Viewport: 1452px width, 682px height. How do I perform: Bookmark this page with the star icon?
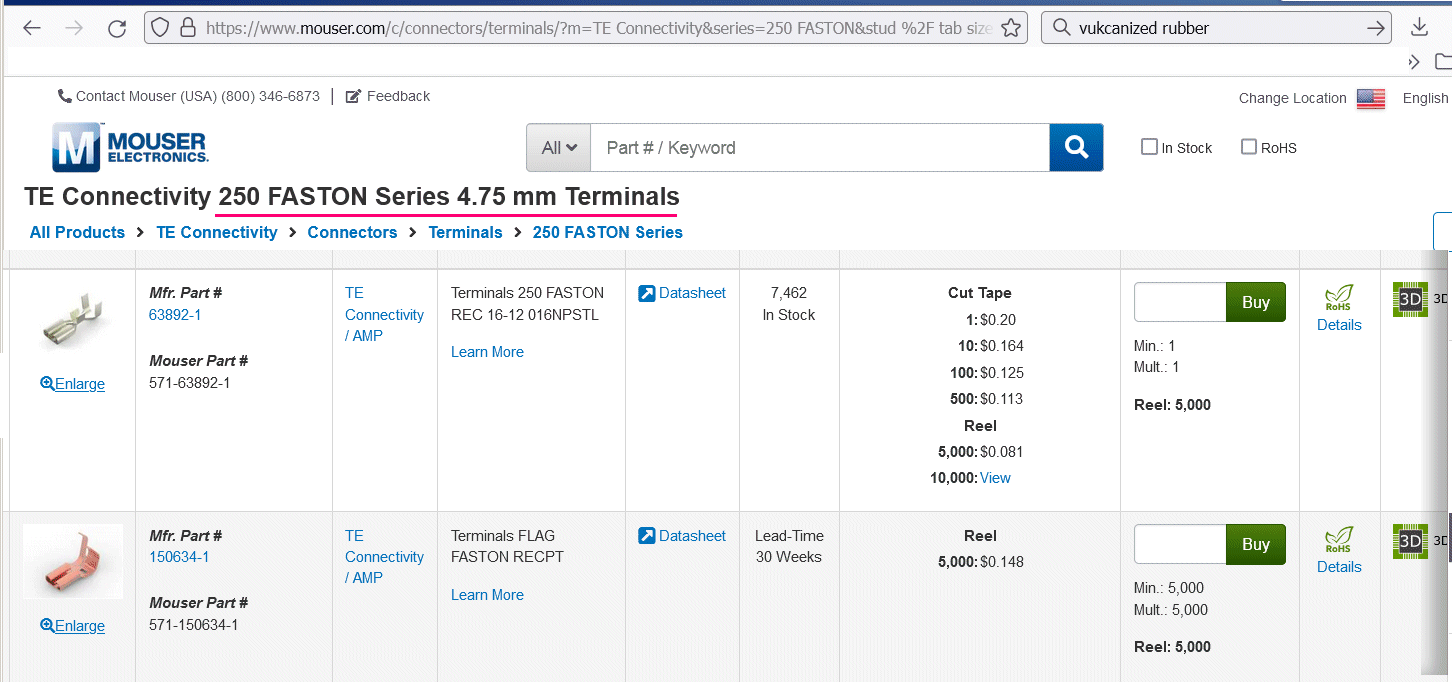pos(1011,28)
